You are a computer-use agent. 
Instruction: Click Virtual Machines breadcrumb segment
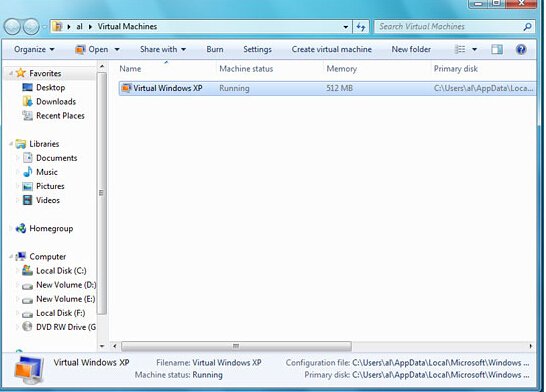127,27
